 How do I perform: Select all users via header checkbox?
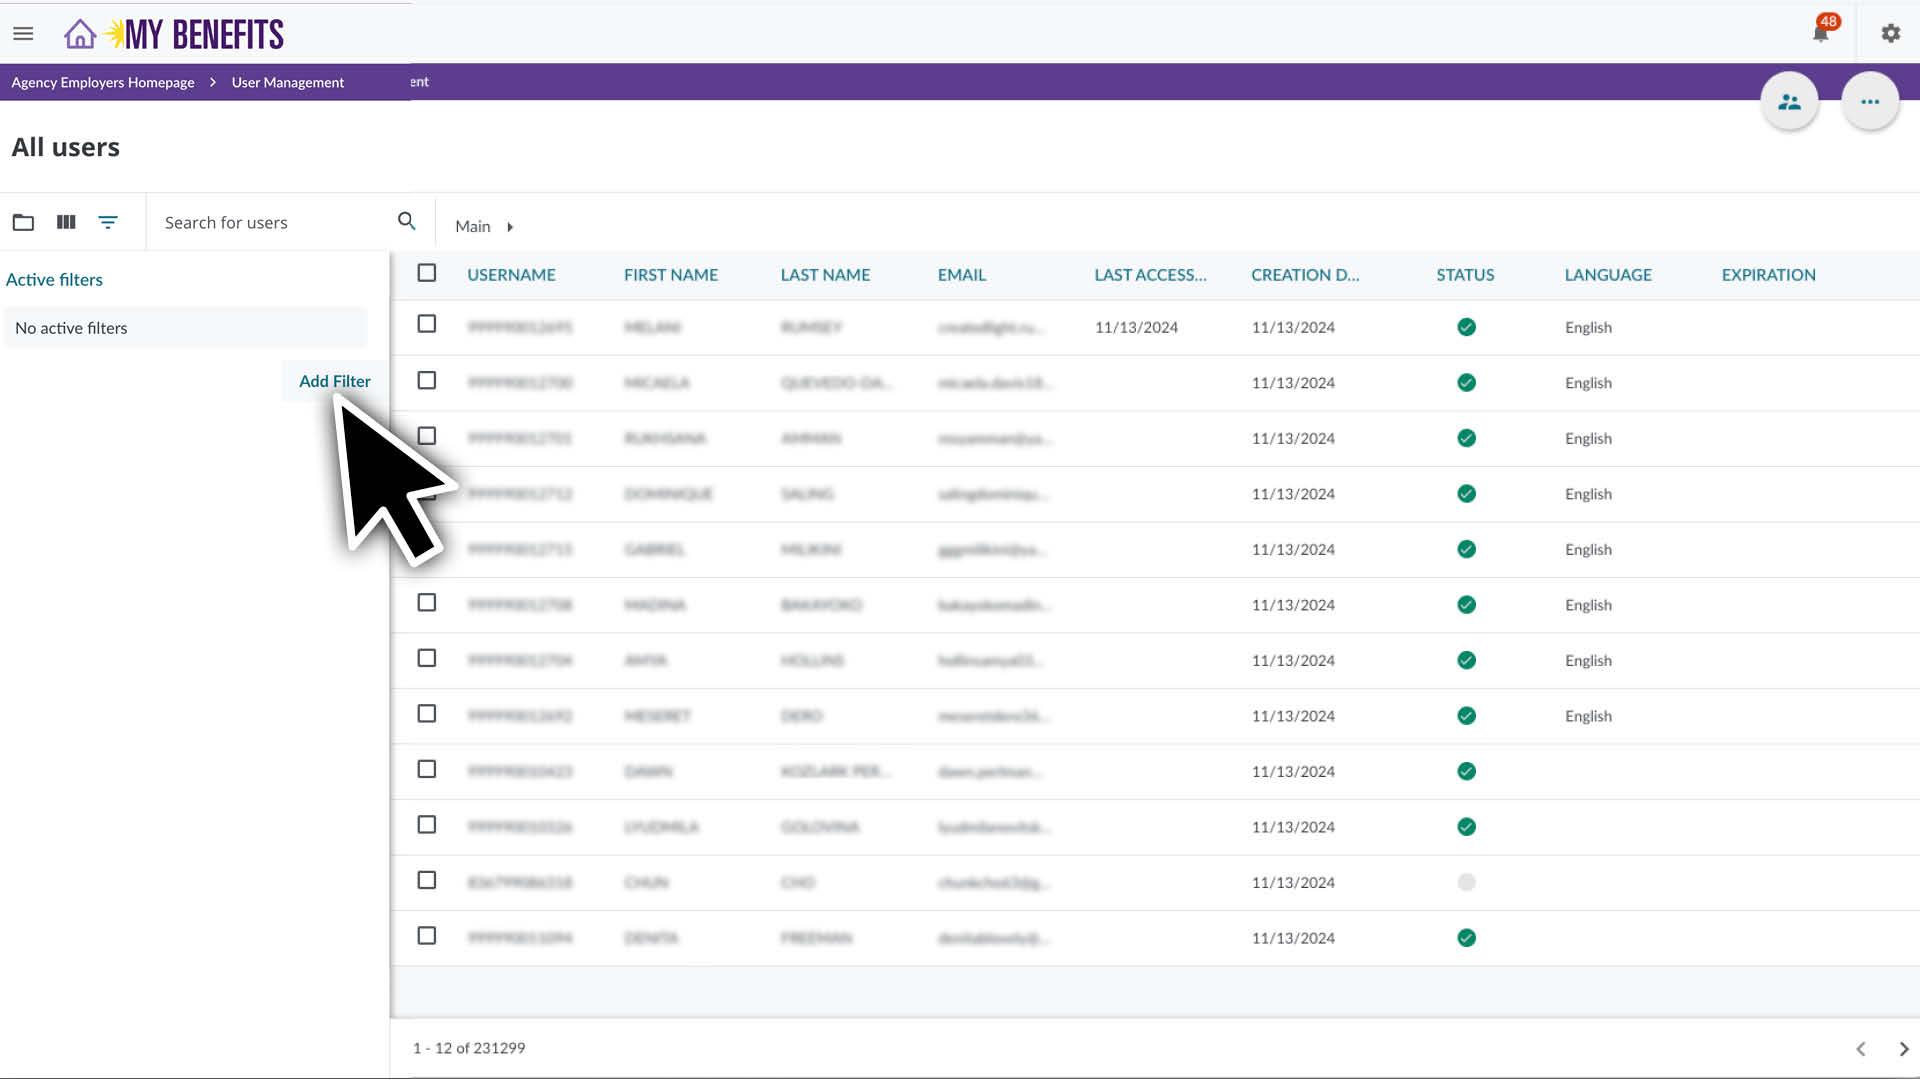click(x=426, y=272)
